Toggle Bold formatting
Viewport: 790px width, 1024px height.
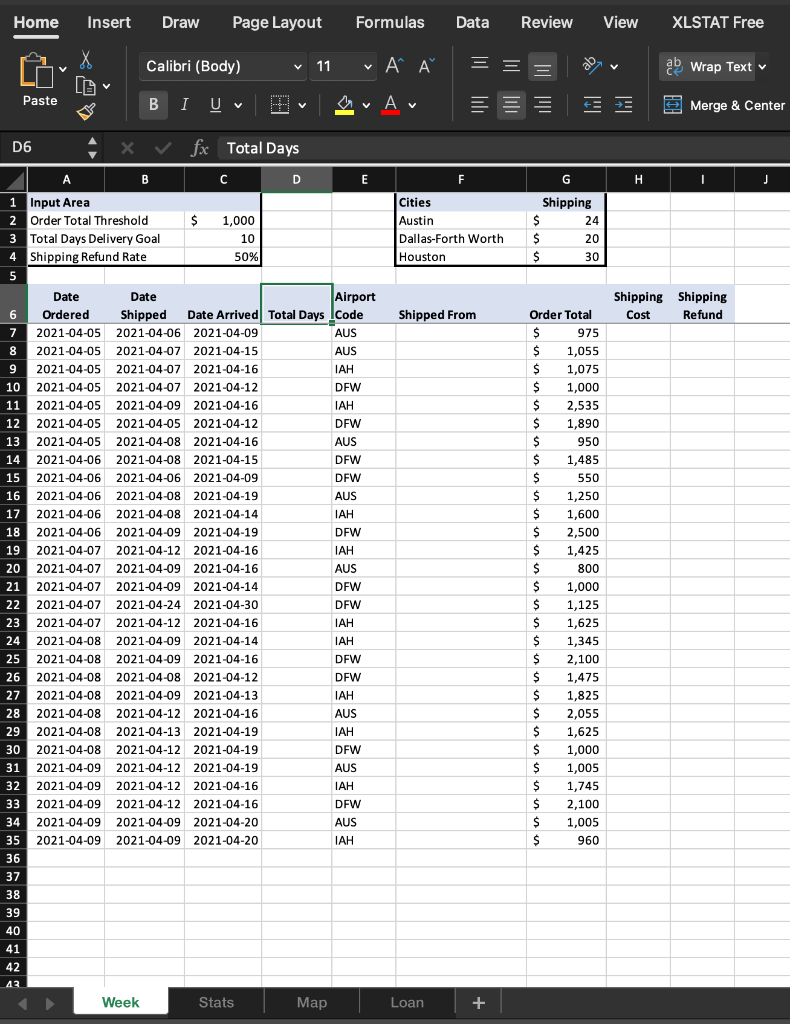[x=153, y=104]
